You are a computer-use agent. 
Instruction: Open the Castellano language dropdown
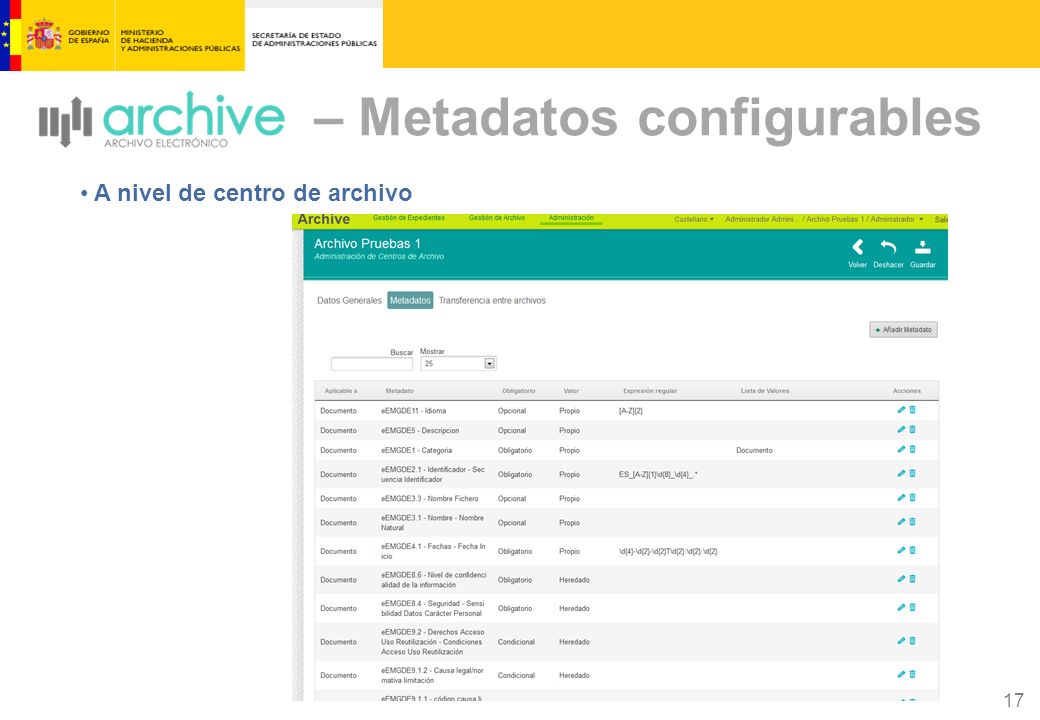694,219
